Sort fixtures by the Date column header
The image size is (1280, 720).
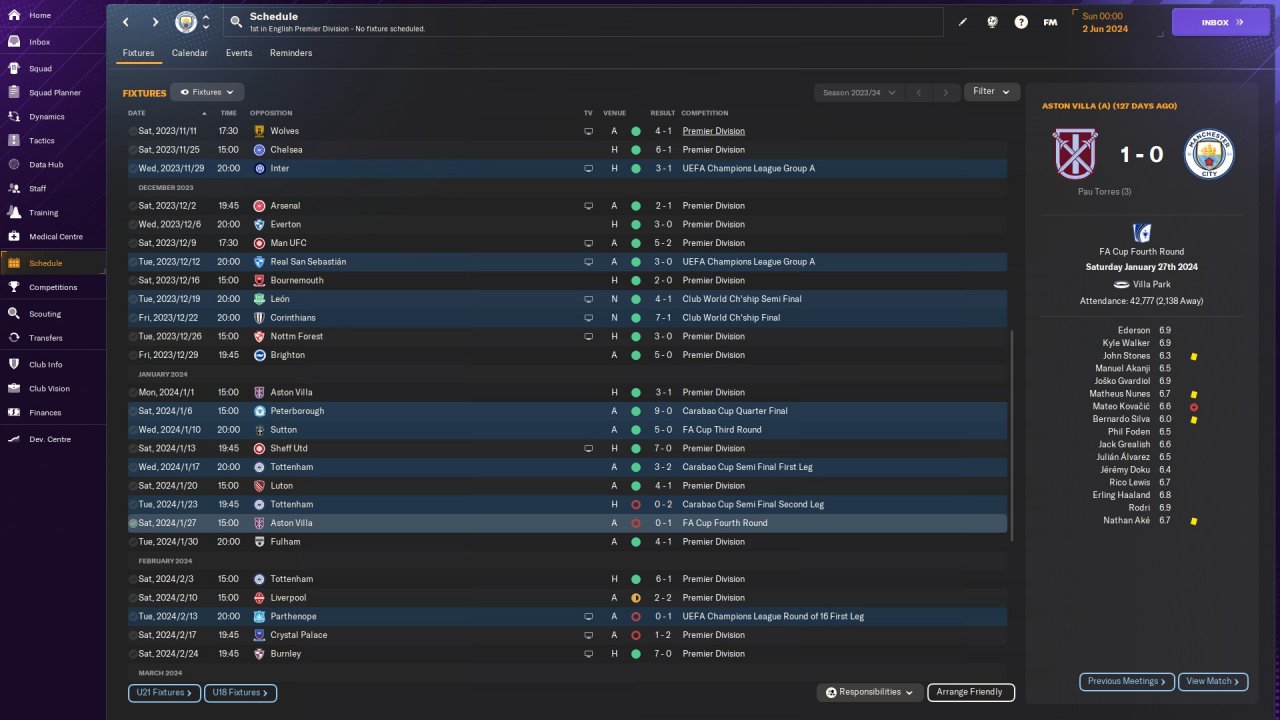[137, 113]
